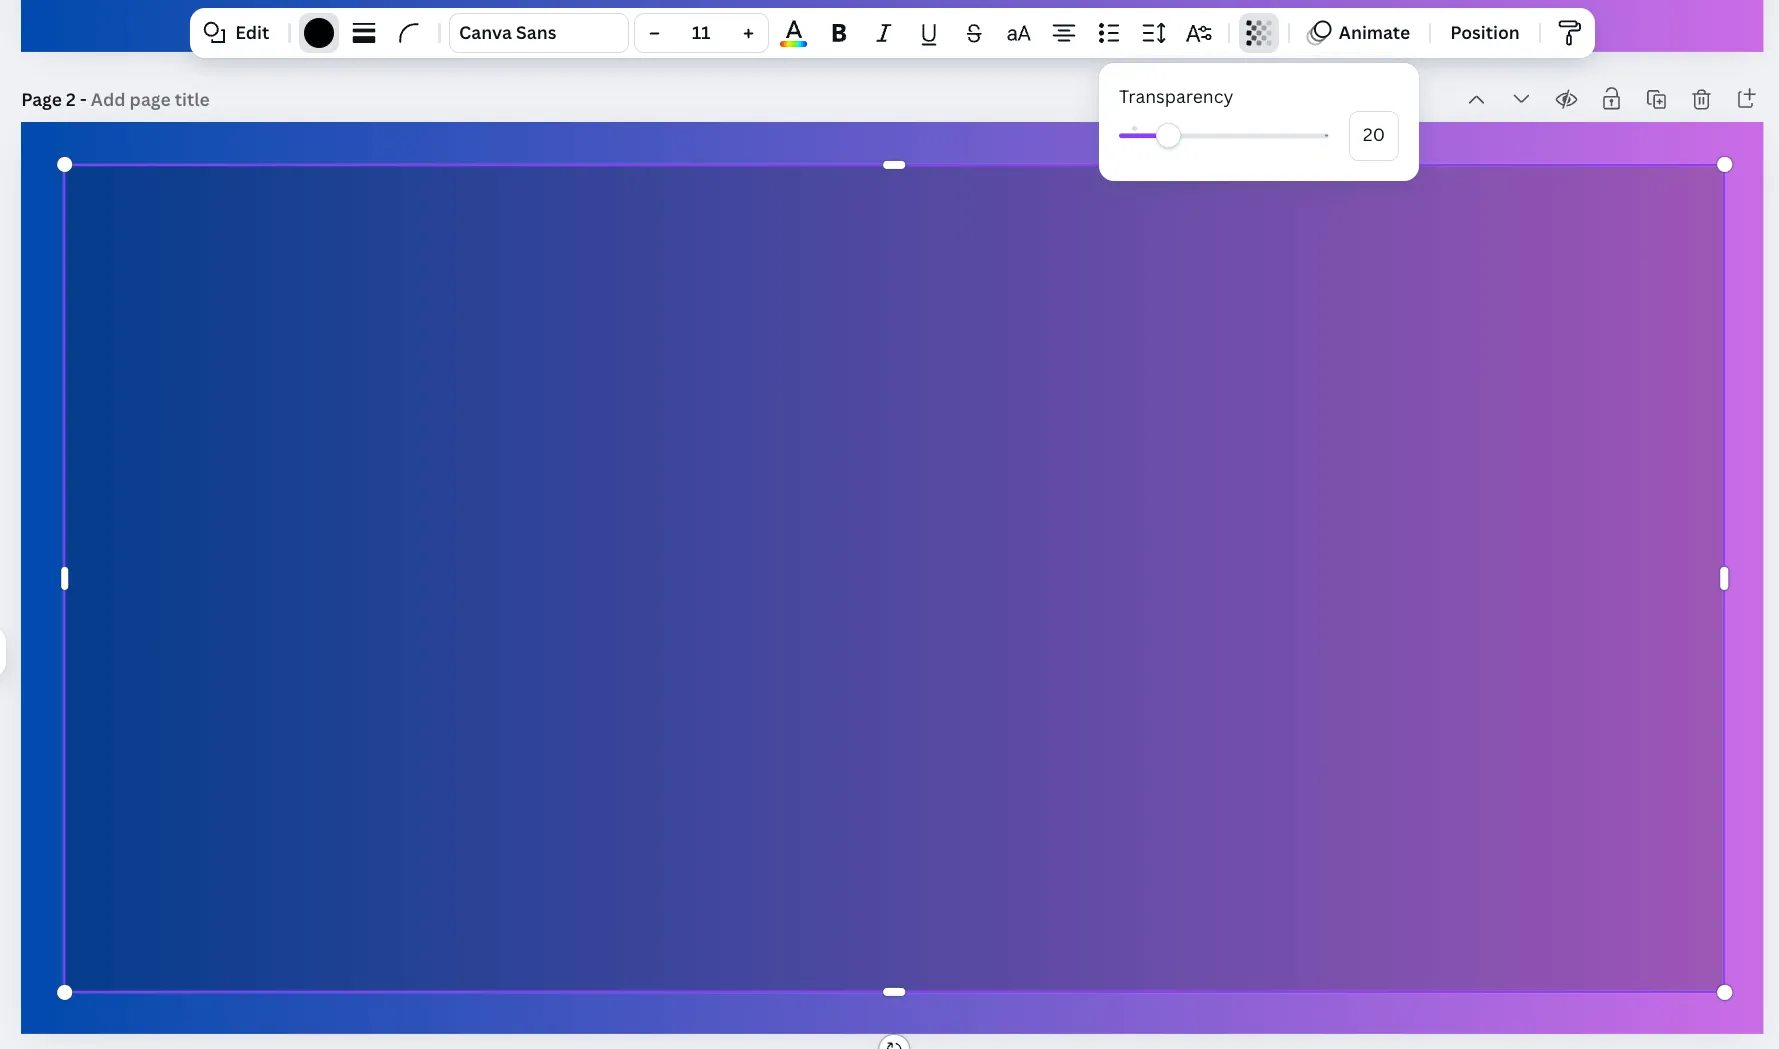Toggle Strikethrough text formatting
The image size is (1779, 1049).
(973, 33)
